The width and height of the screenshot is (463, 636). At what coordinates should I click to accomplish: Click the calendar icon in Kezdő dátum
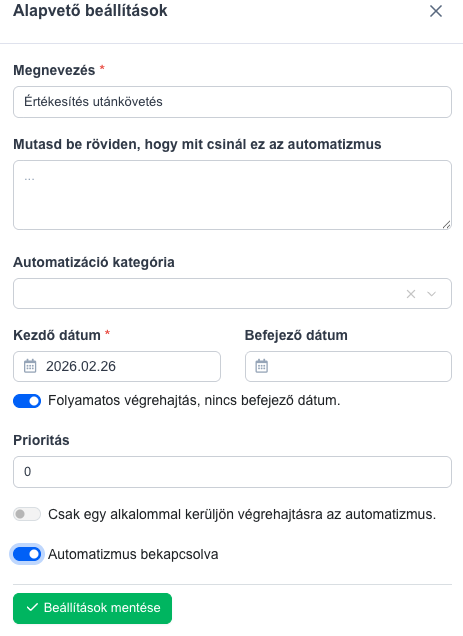click(x=30, y=366)
